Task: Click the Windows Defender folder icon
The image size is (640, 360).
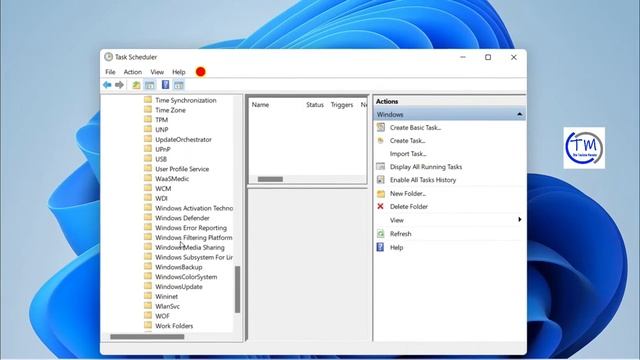Action: pos(148,218)
